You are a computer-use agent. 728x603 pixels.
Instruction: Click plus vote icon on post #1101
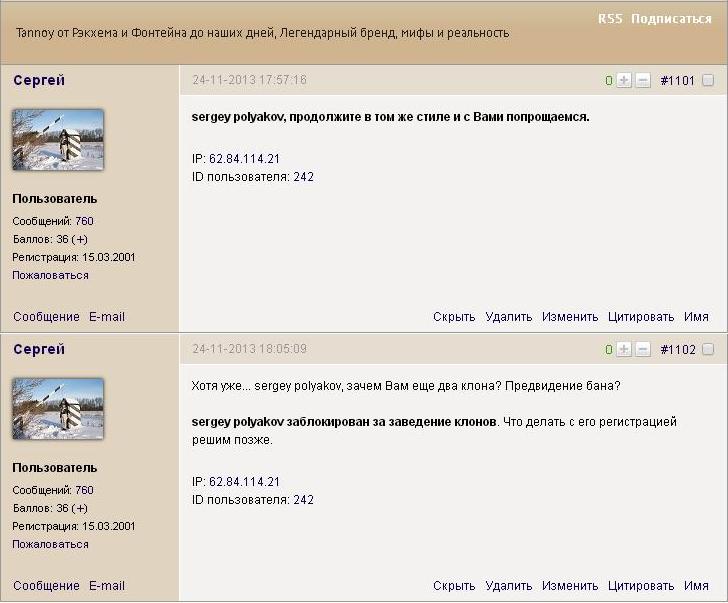pos(624,80)
